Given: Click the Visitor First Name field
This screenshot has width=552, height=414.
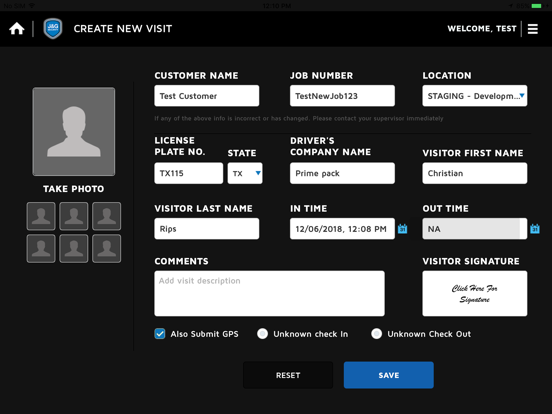Looking at the screenshot, I should (475, 173).
